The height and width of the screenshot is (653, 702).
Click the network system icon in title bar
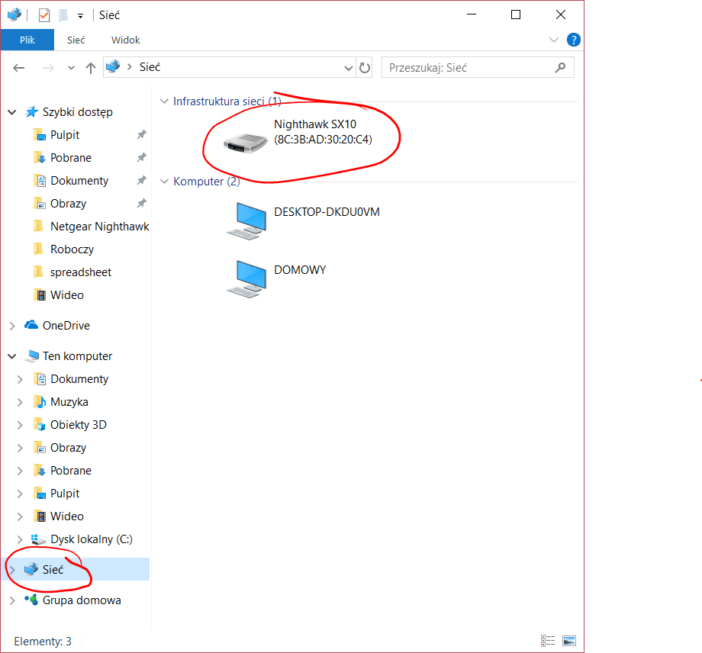click(14, 15)
